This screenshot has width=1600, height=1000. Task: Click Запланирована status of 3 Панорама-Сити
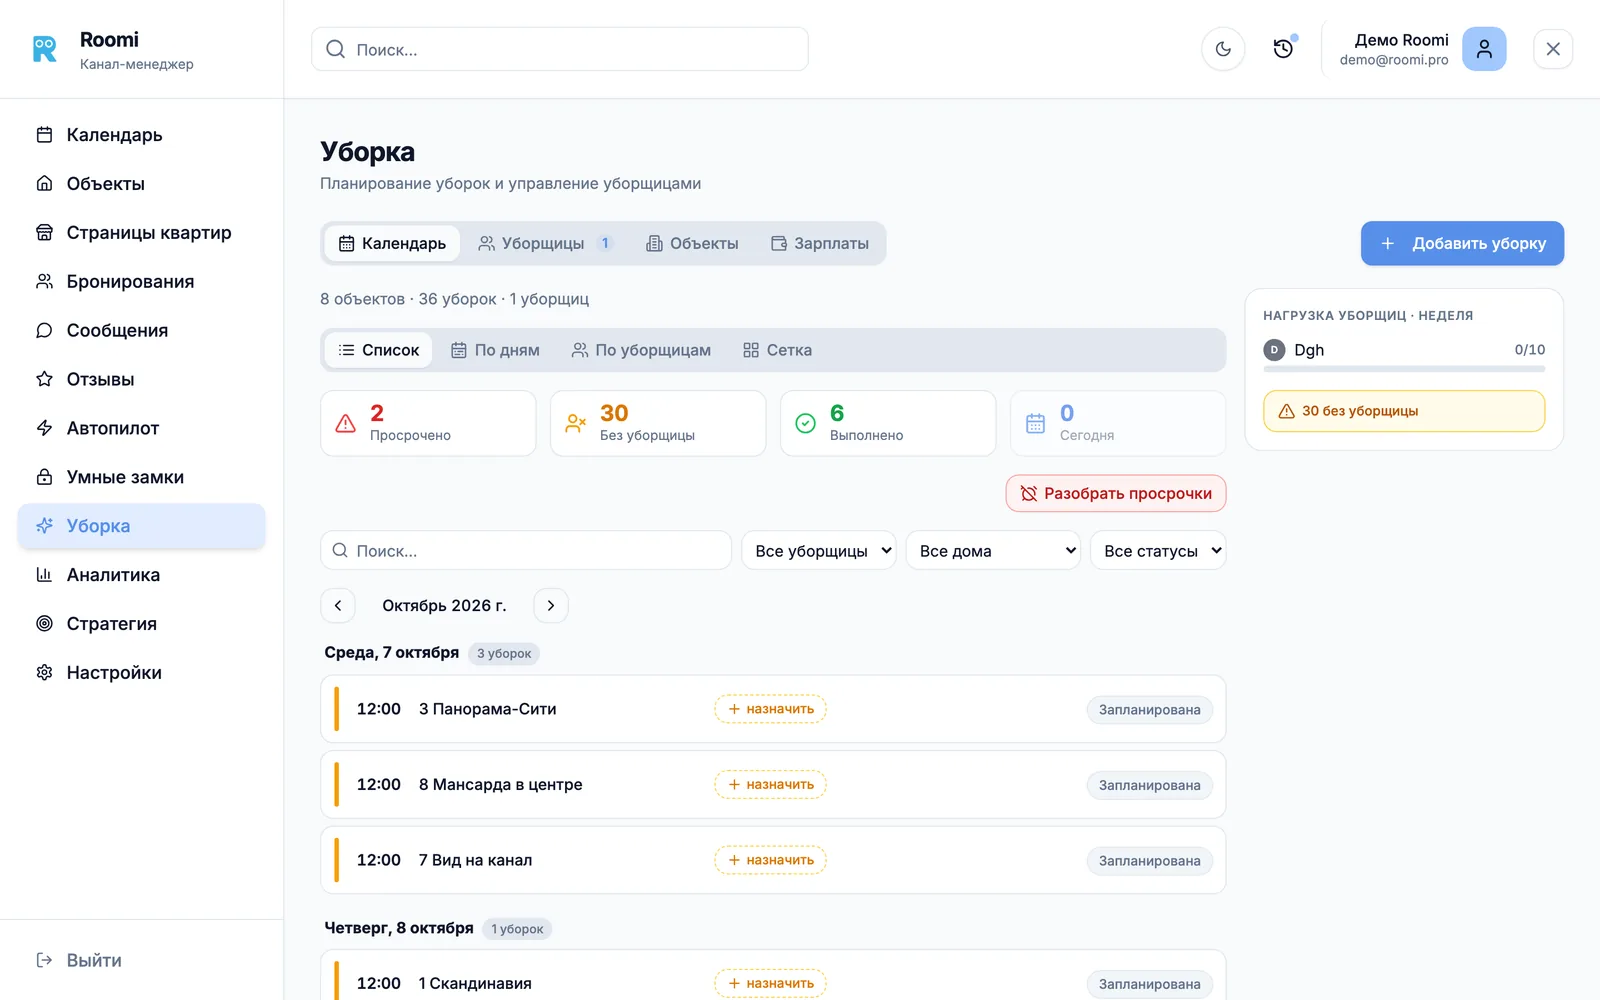(1150, 710)
